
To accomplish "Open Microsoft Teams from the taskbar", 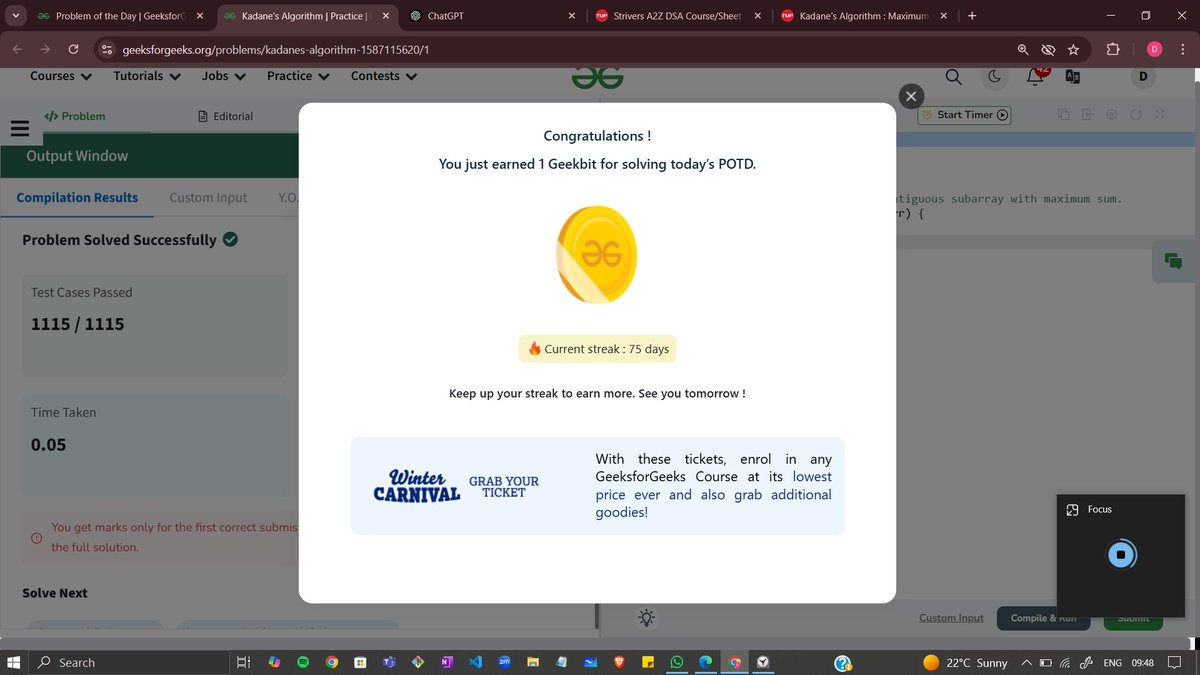I will pos(389,662).
